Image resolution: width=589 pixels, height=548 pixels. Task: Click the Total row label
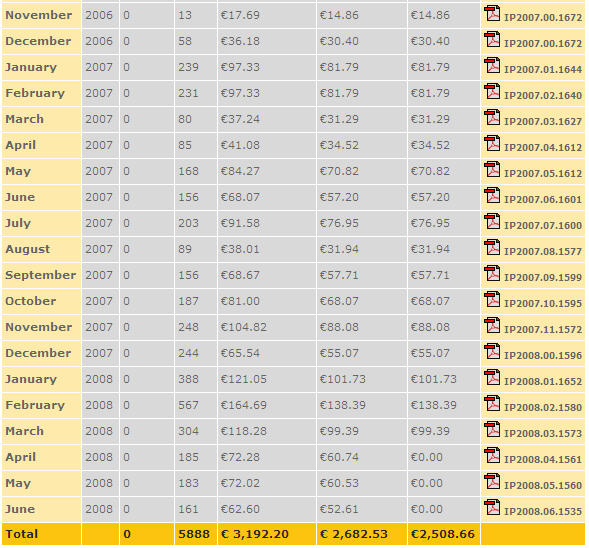(22, 534)
